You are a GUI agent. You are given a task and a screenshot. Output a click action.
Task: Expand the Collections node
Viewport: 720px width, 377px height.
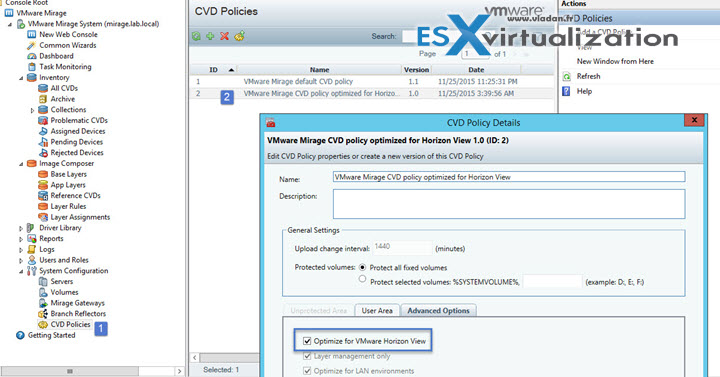pyautogui.click(x=32, y=110)
